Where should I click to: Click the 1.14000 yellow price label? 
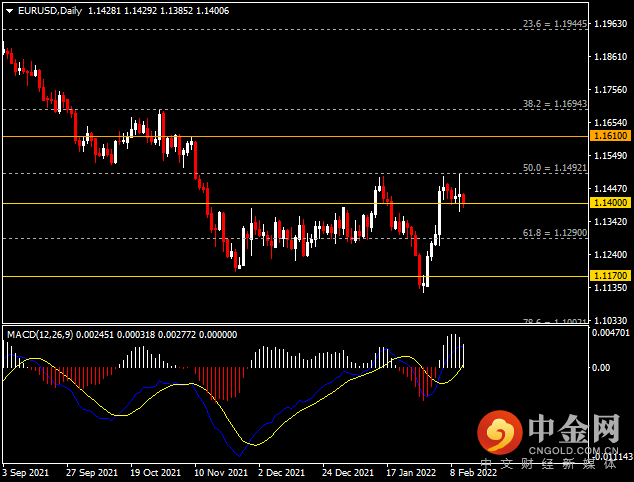pyautogui.click(x=611, y=203)
